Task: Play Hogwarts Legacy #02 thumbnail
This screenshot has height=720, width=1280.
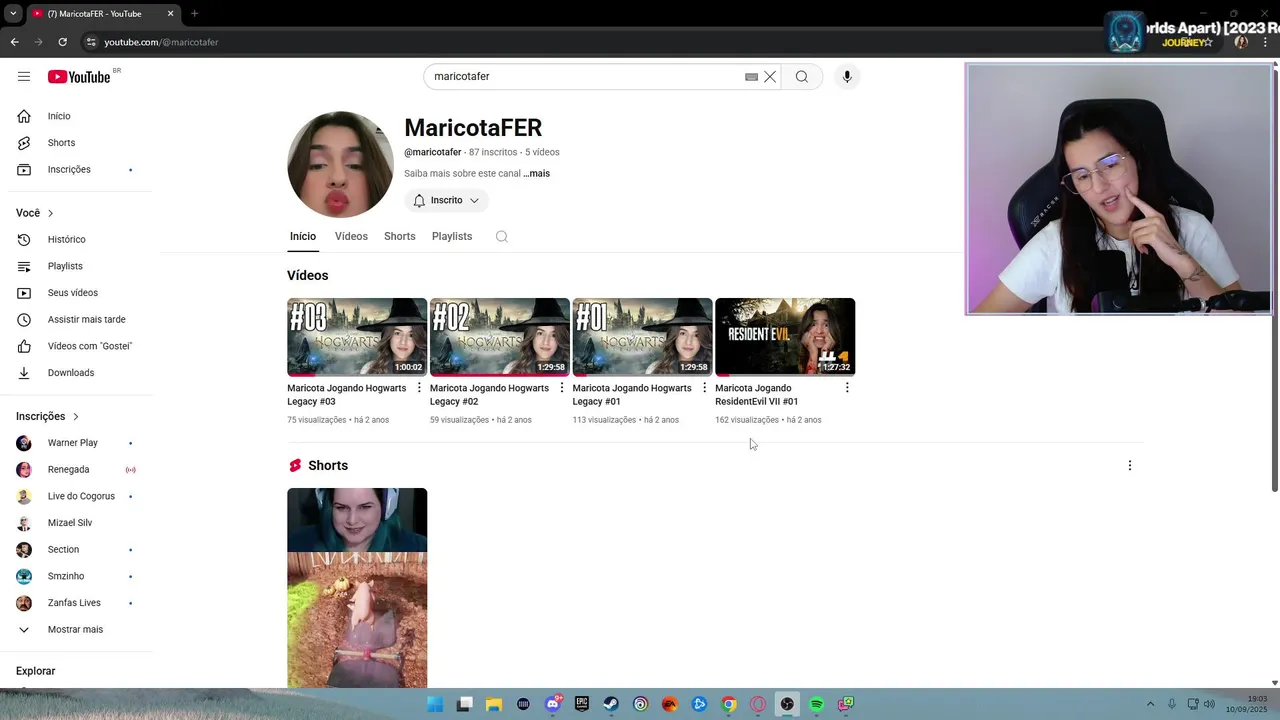Action: (500, 337)
